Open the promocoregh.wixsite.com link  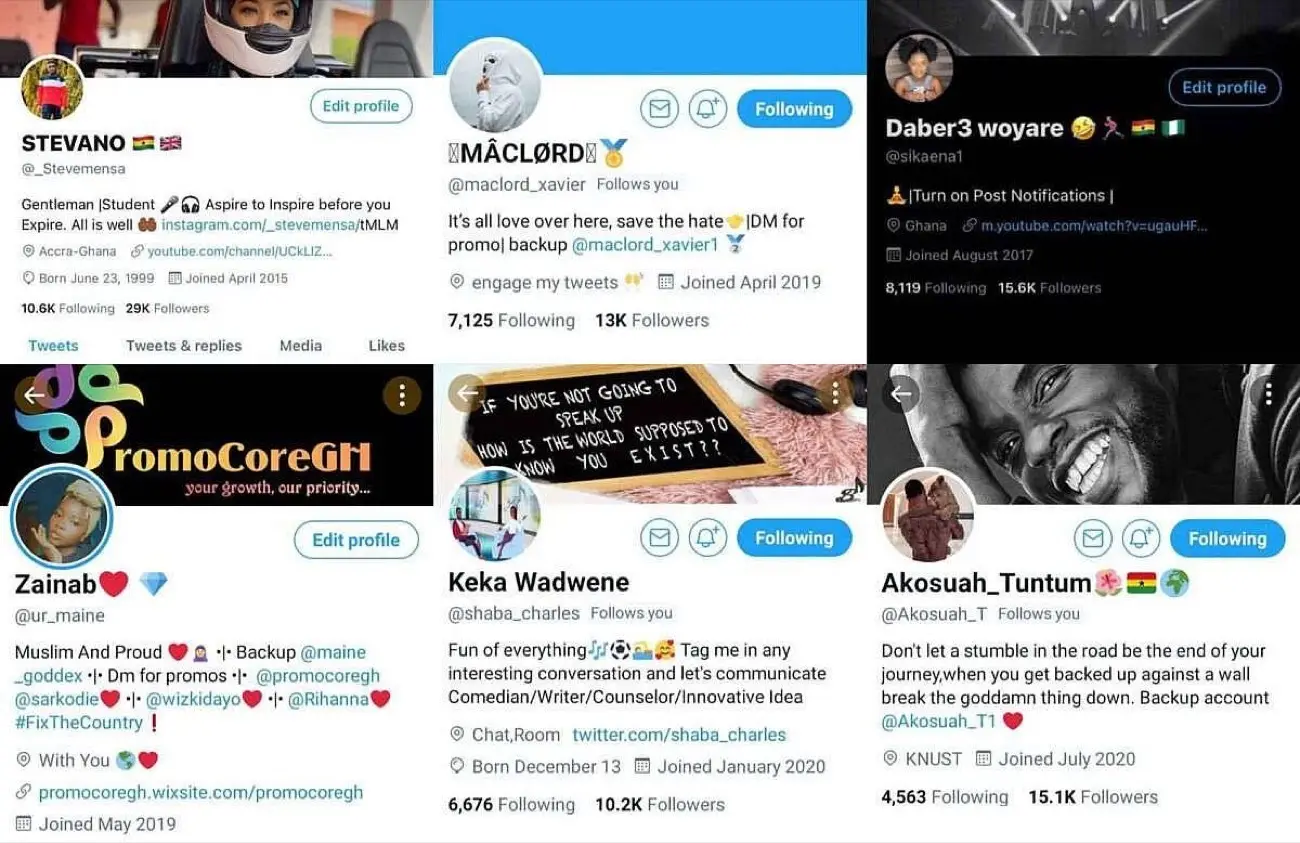click(x=201, y=792)
